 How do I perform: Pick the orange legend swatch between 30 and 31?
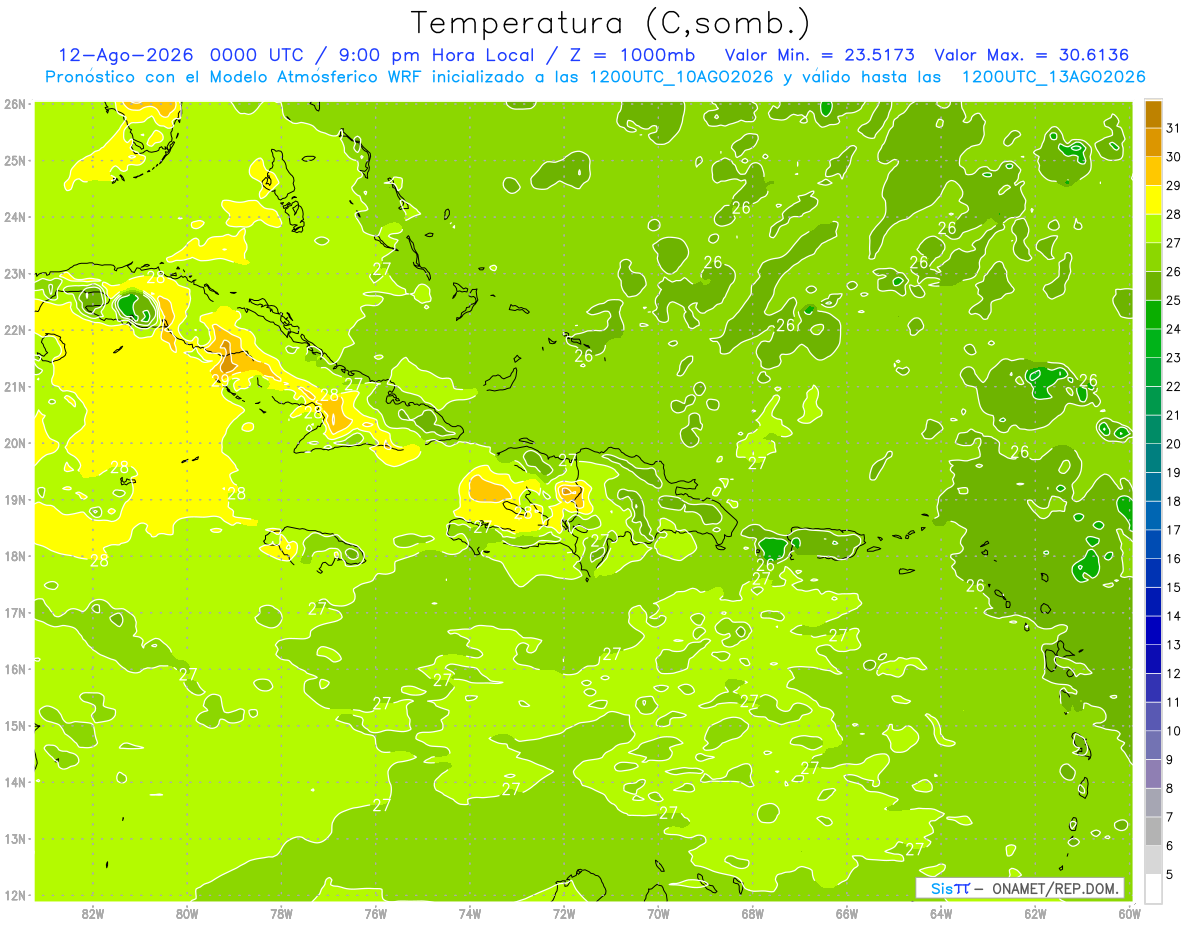pos(1153,143)
